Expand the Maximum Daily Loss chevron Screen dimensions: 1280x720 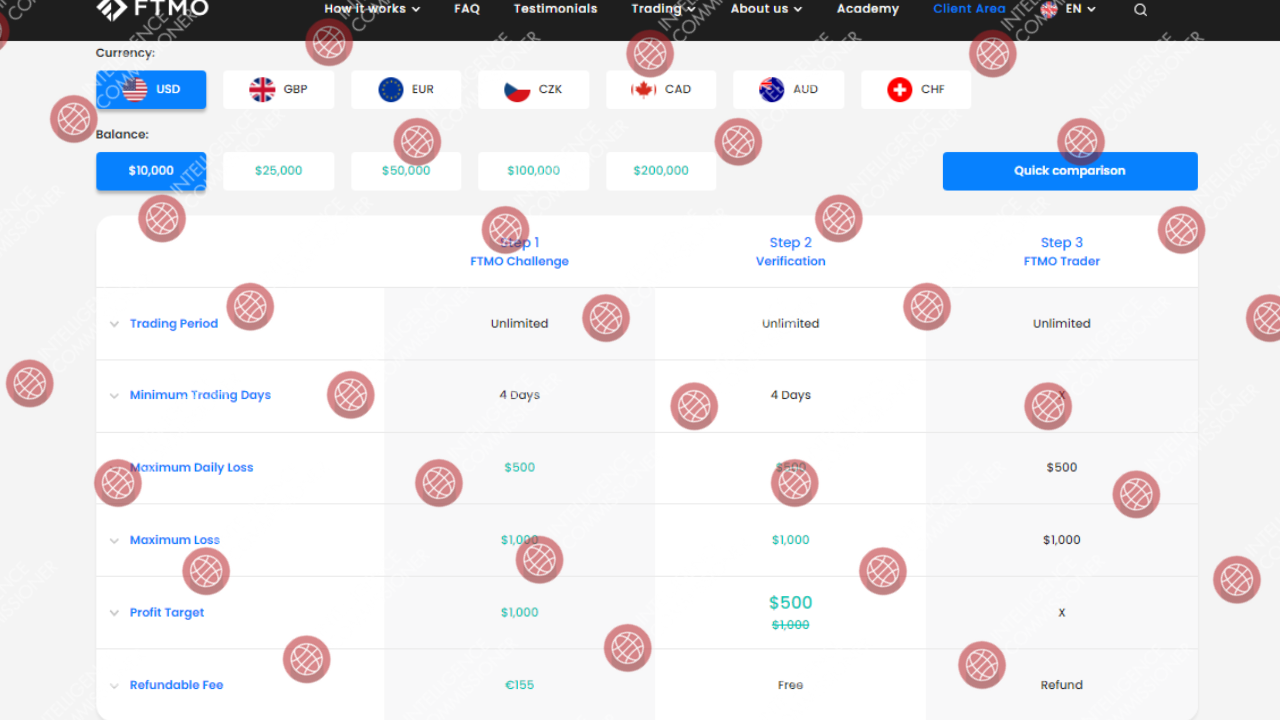[114, 468]
